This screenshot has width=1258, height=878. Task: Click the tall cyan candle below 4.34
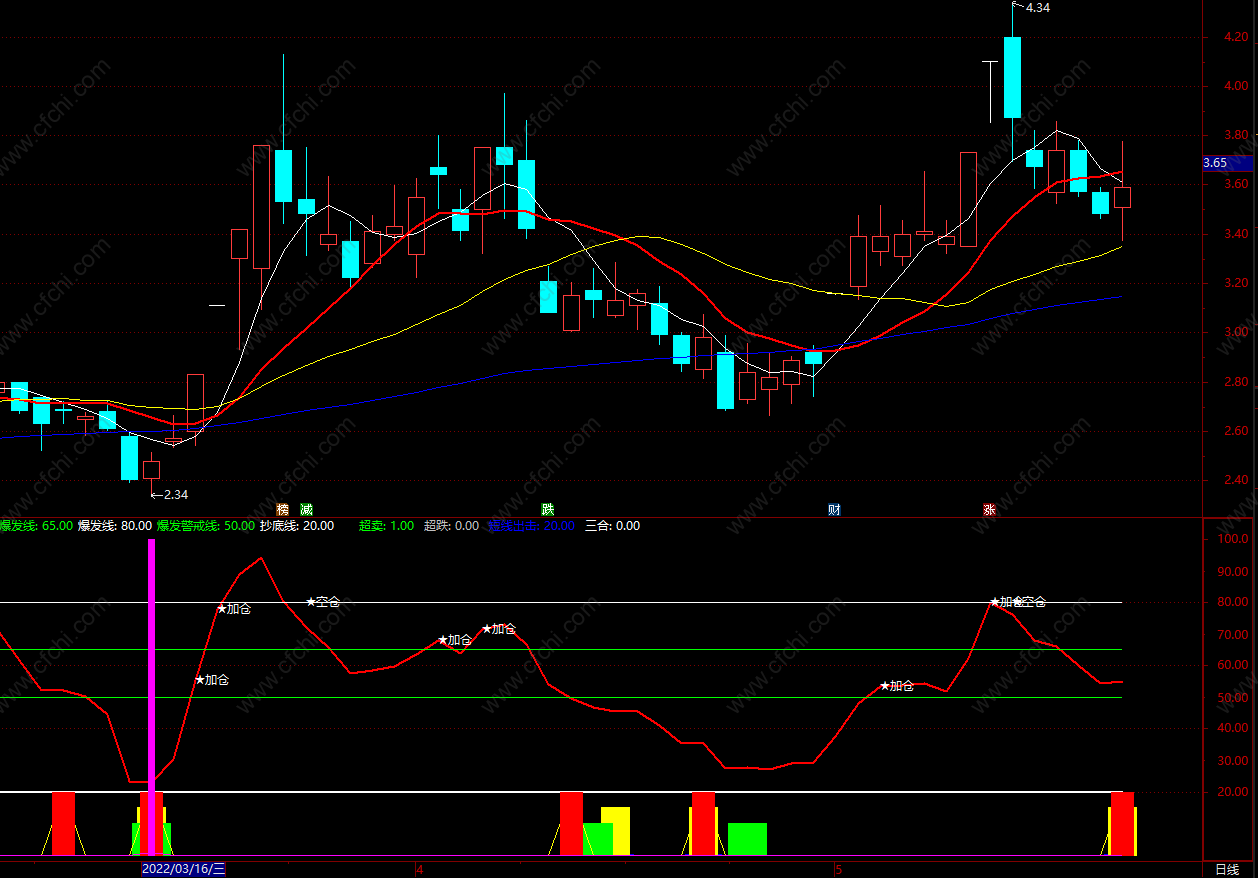pos(1012,77)
